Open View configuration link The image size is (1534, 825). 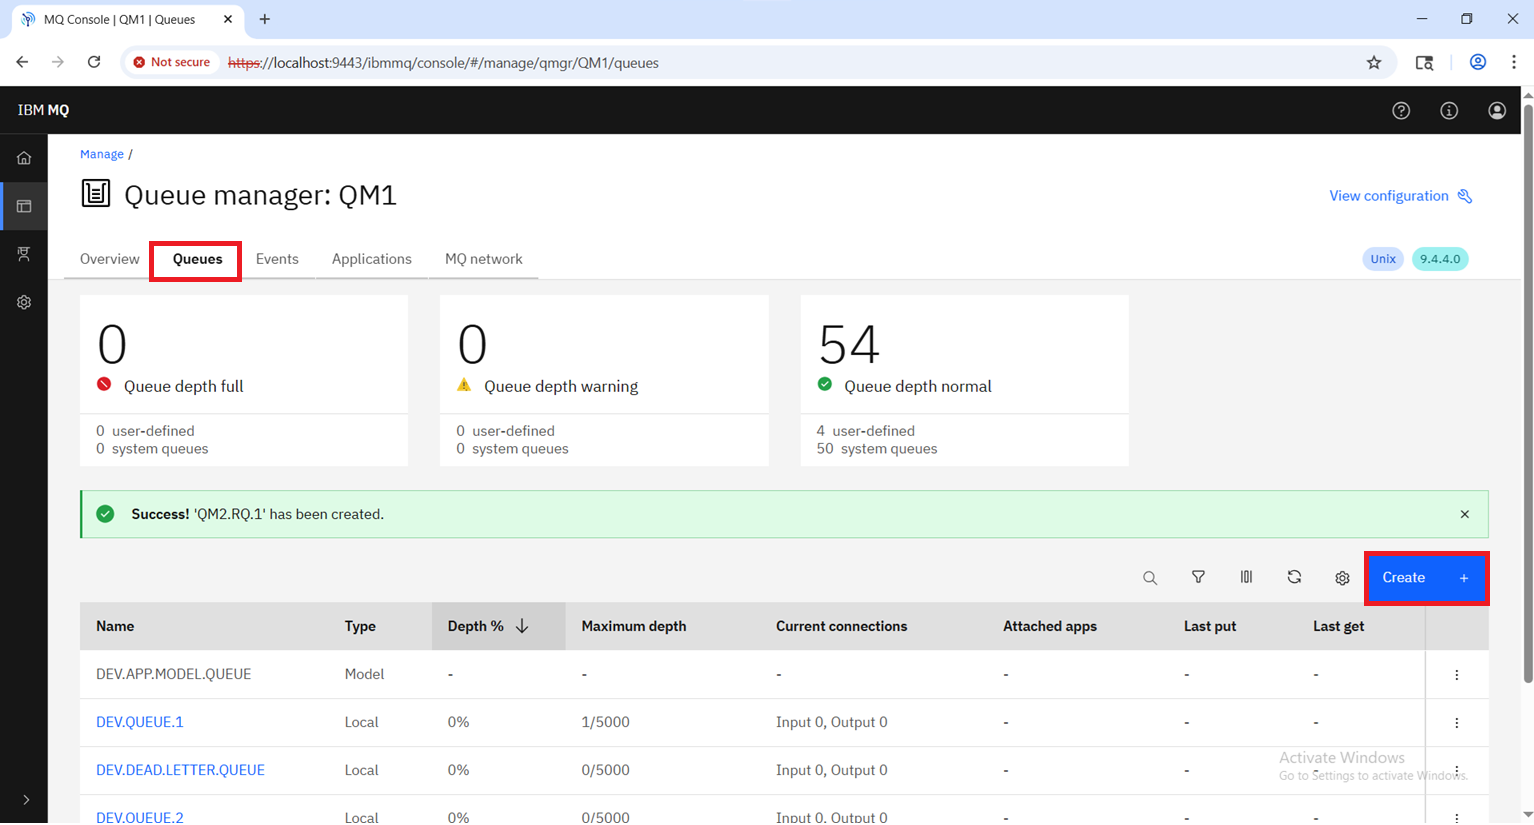coord(1400,196)
